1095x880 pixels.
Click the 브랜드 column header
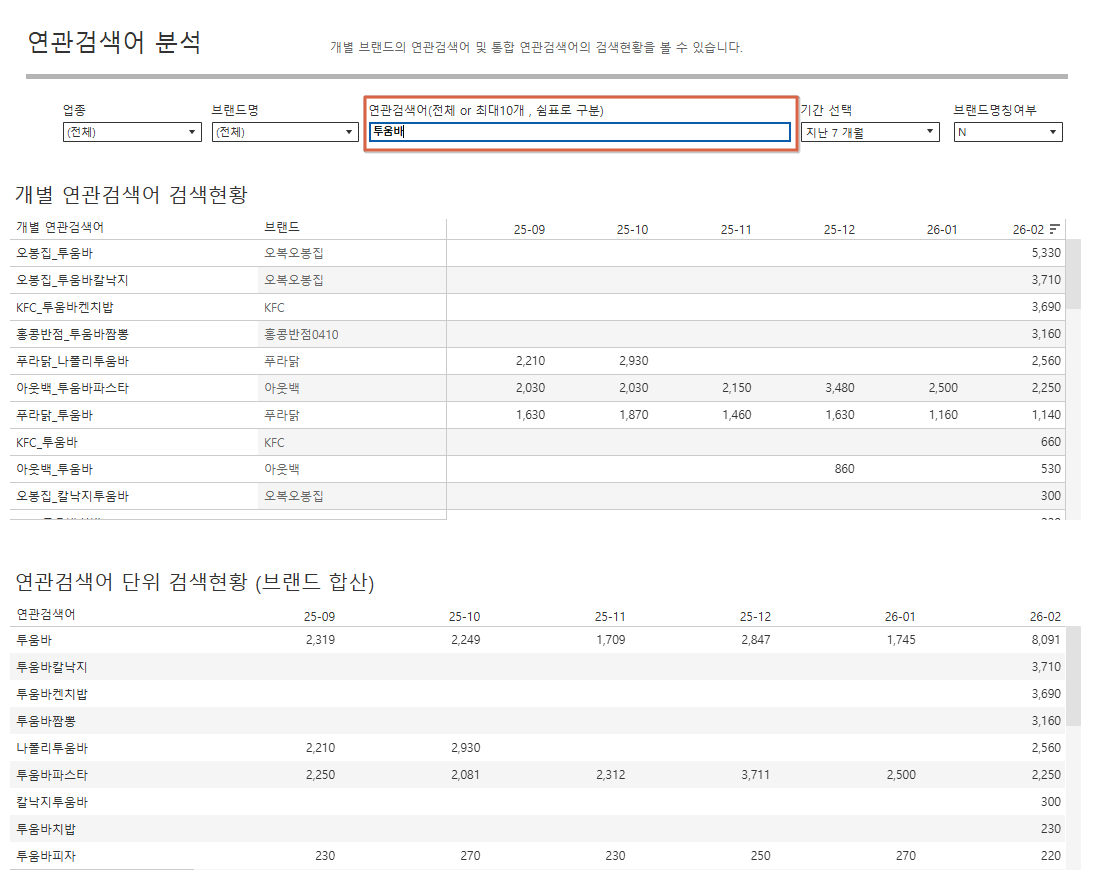click(281, 228)
